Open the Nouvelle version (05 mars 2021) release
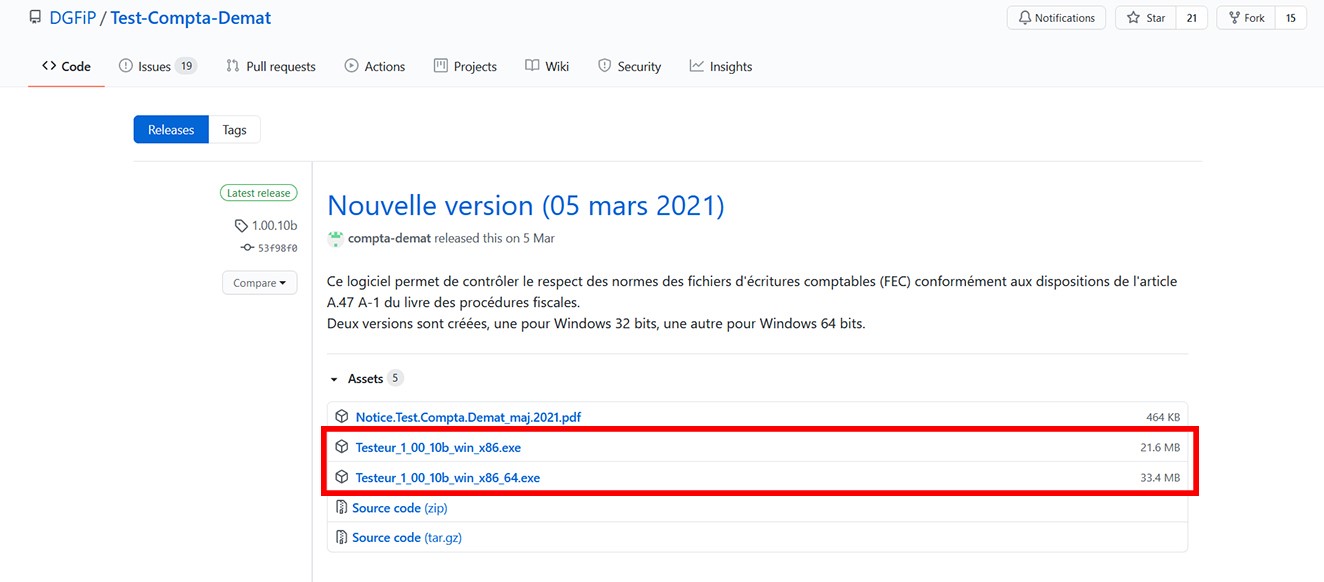The width and height of the screenshot is (1324, 582). coord(525,206)
